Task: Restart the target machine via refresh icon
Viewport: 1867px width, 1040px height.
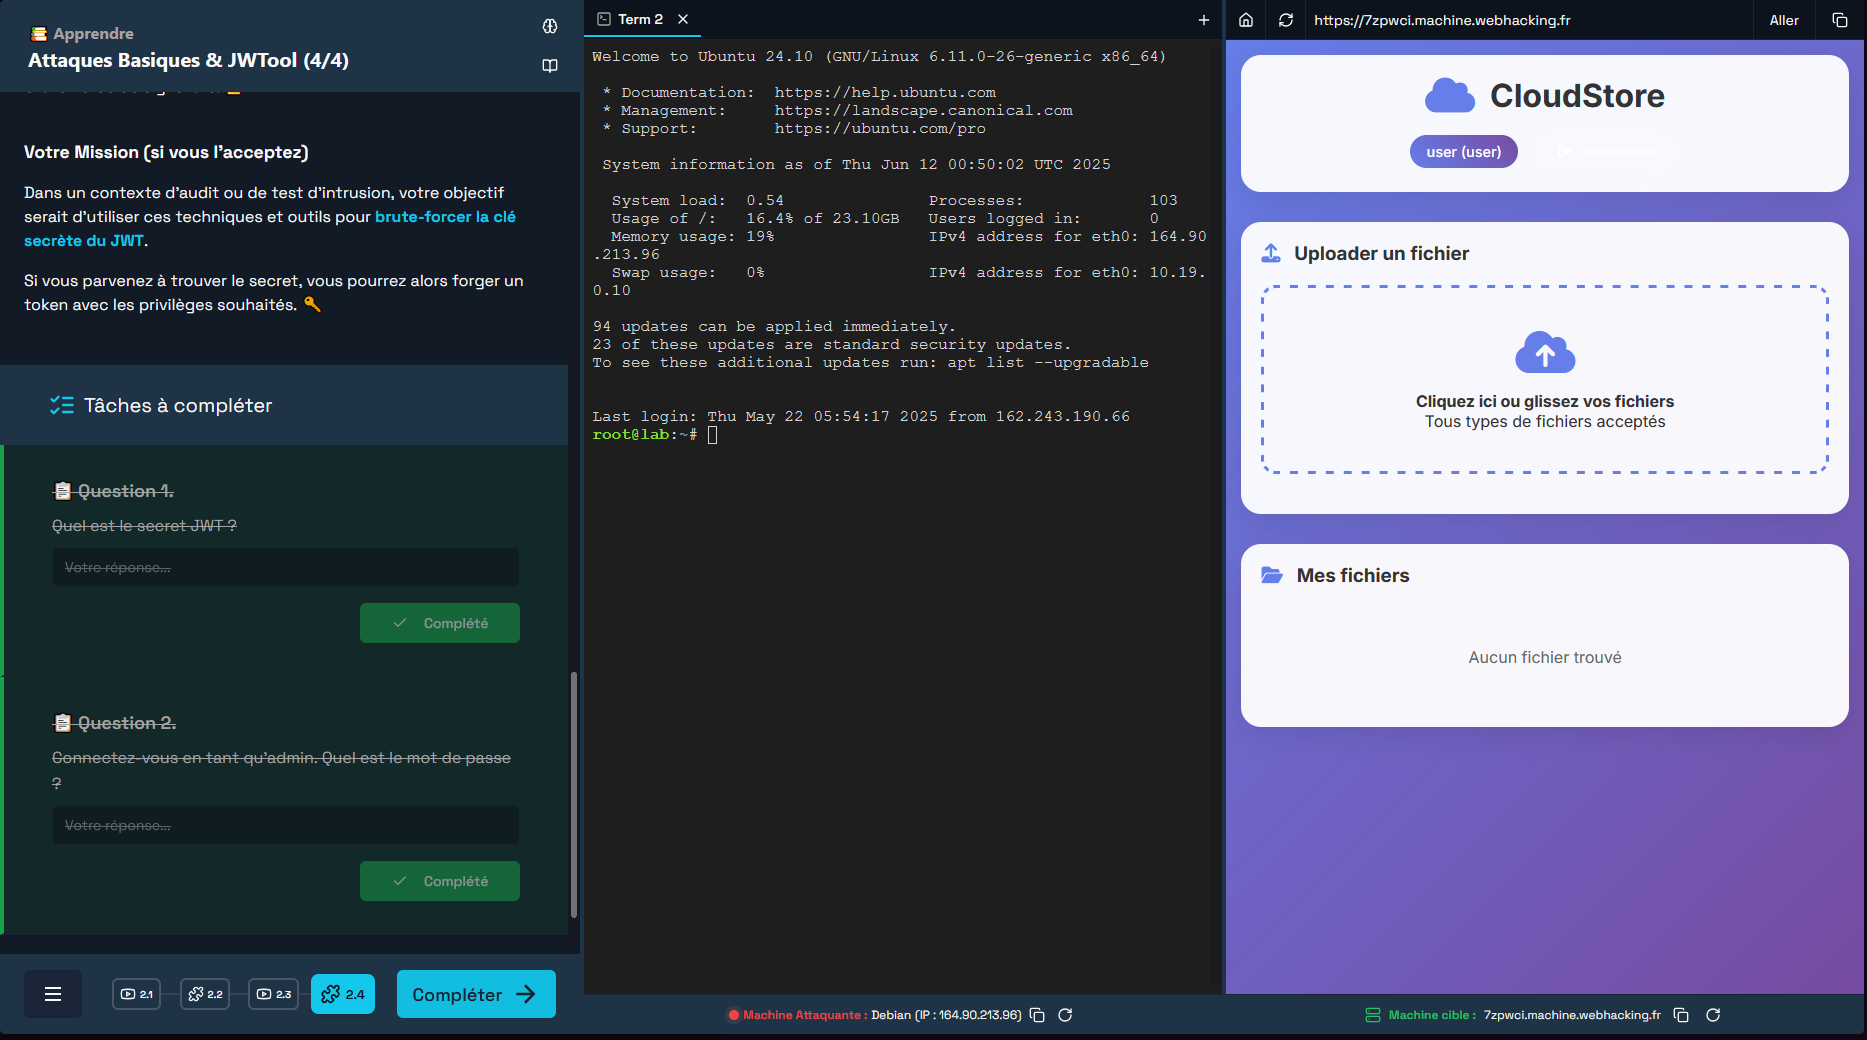Action: coord(1713,1015)
